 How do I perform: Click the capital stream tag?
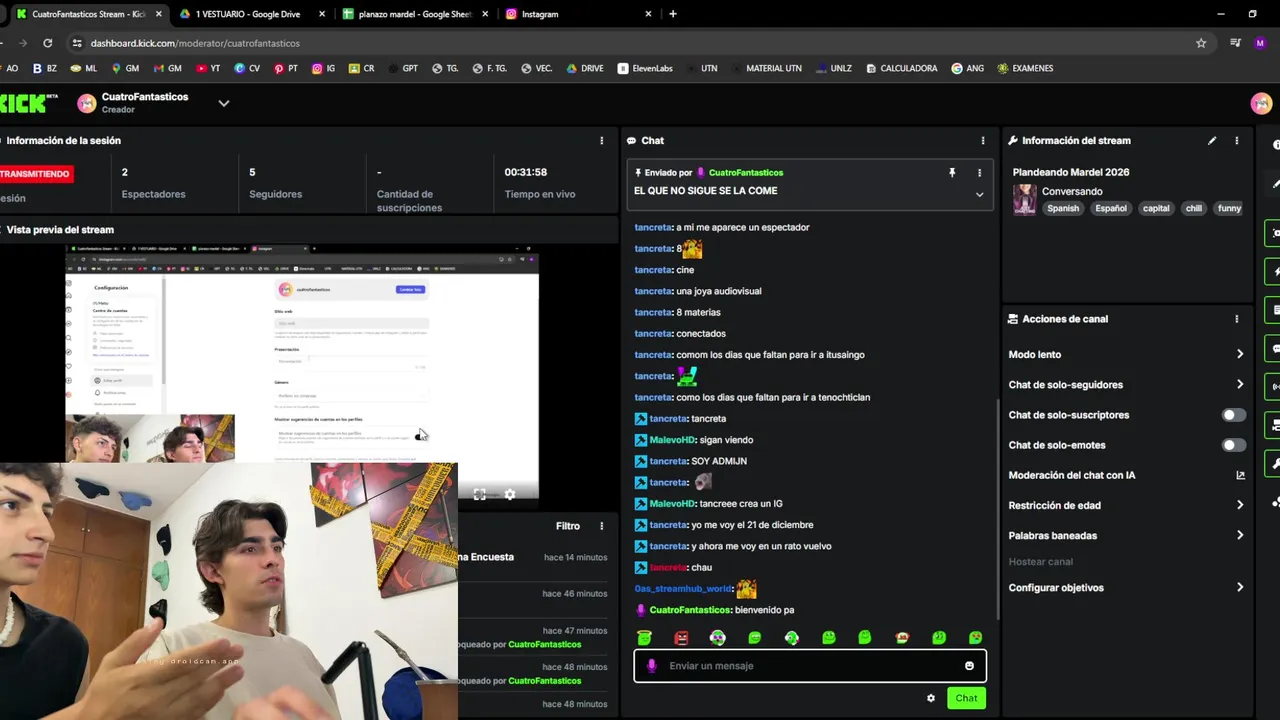tap(1156, 208)
